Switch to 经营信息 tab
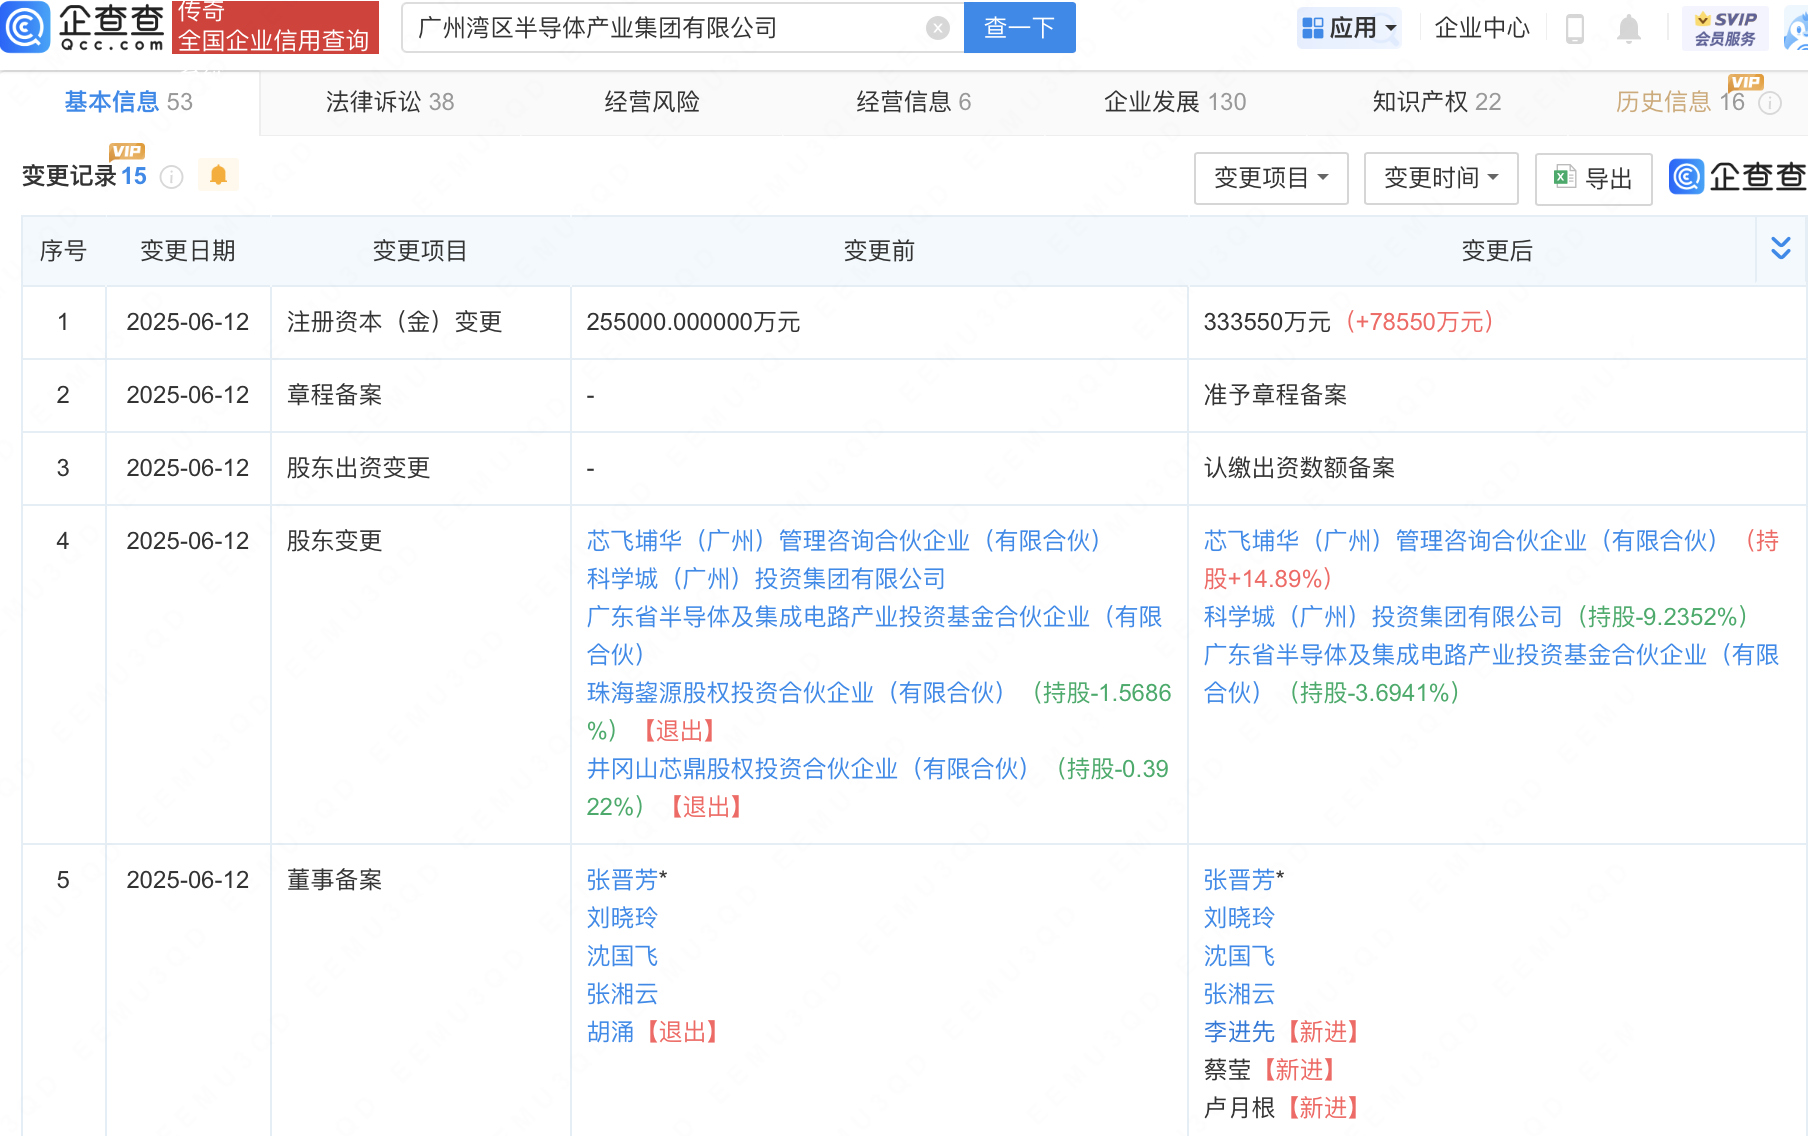 [x=913, y=102]
